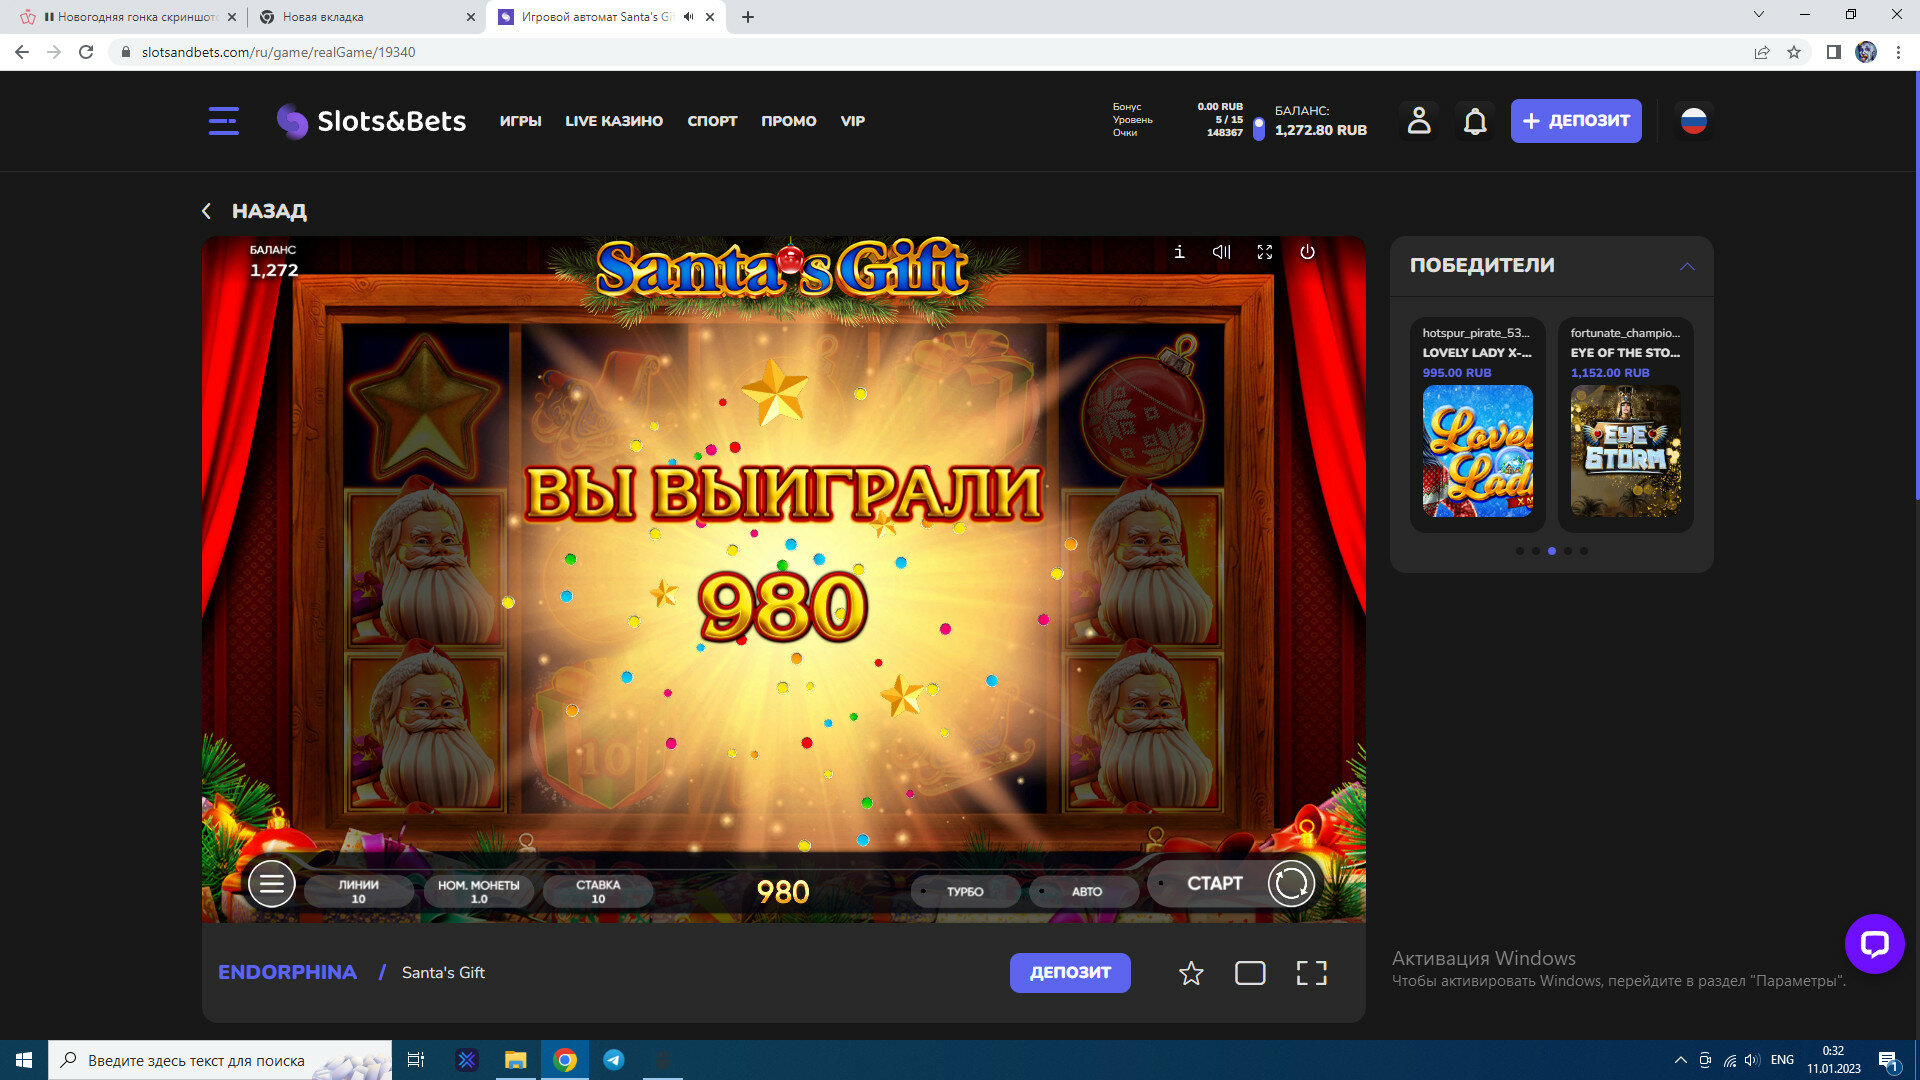Viewport: 1920px width, 1080px height.
Task: Open the Промо menu item
Action: click(788, 121)
